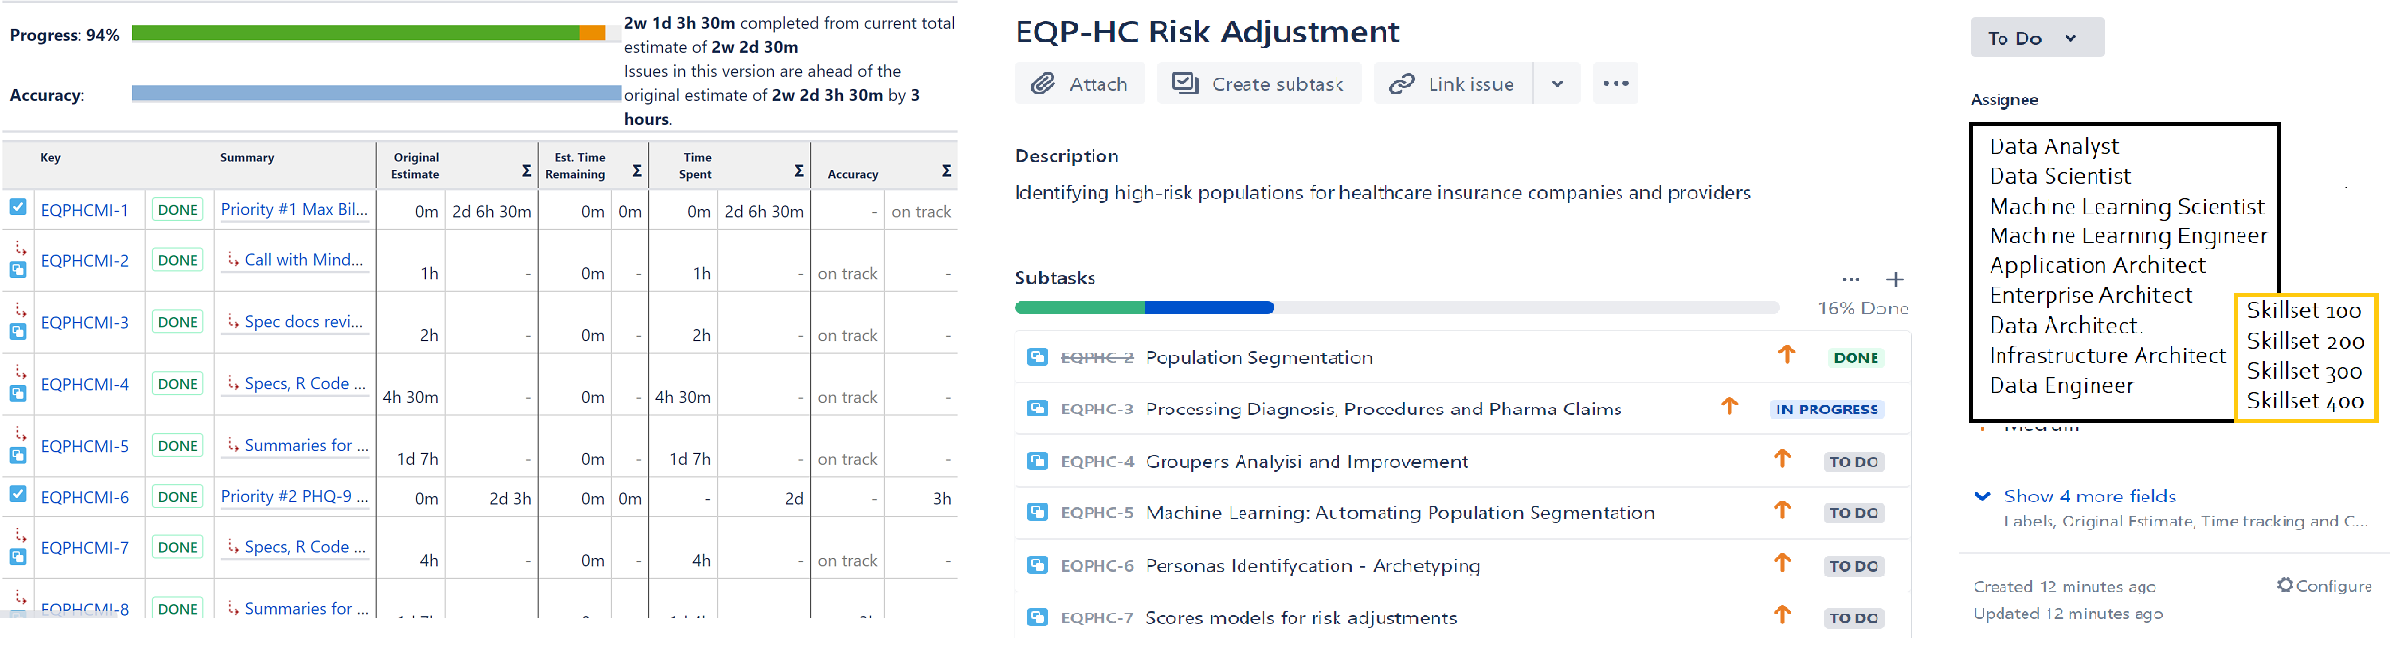Toggle checkbox for EQPHCMI-6 row

pos(18,494)
